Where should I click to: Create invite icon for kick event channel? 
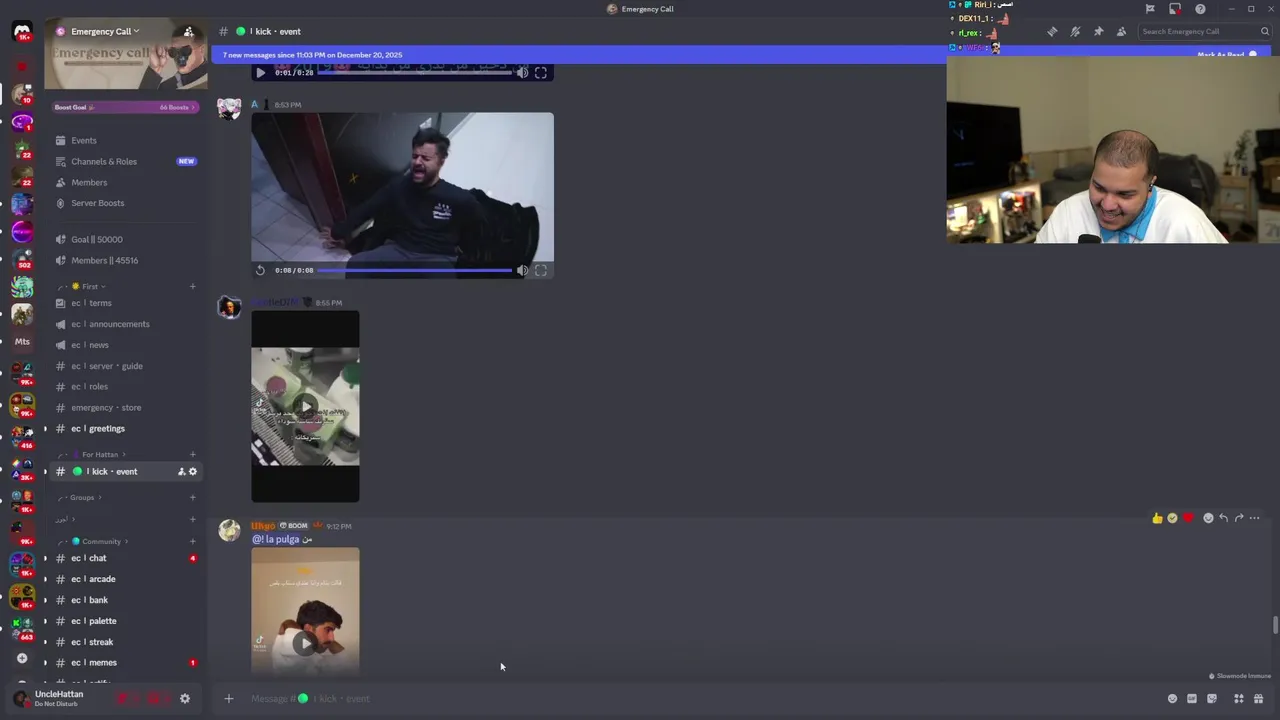pos(181,471)
